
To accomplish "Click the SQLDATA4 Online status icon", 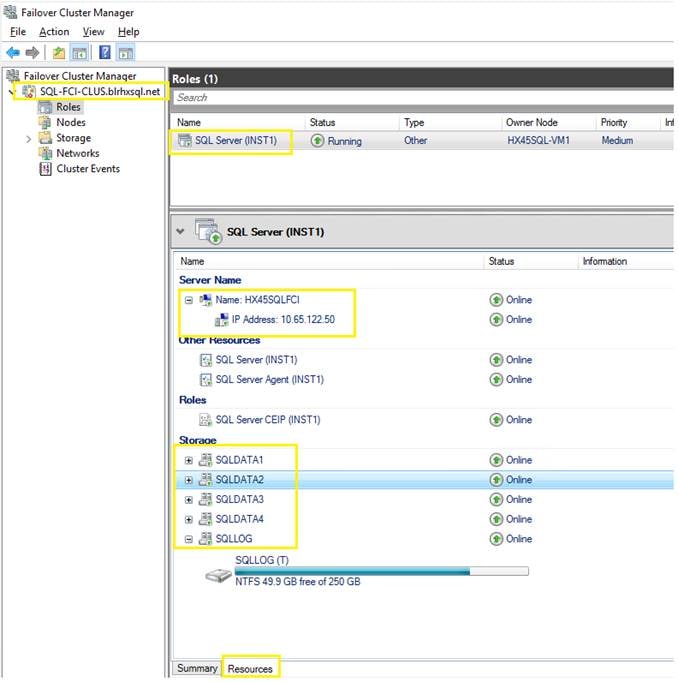I will (496, 519).
